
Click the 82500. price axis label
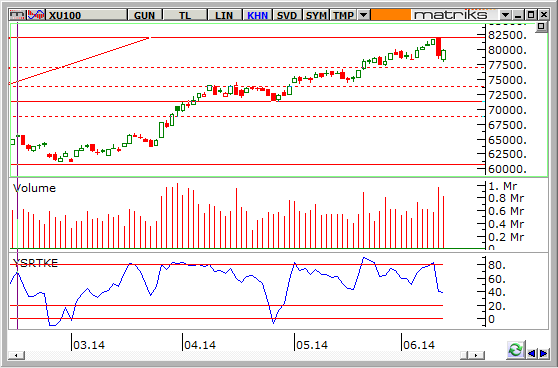coord(508,35)
